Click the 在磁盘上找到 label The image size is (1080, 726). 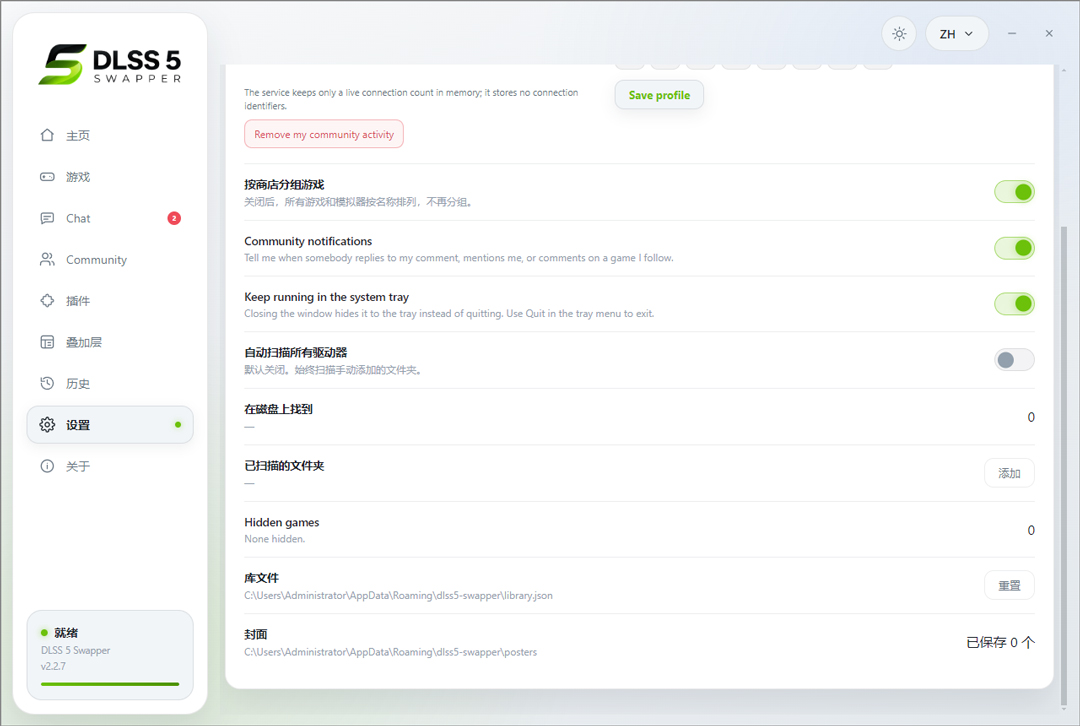tap(278, 409)
